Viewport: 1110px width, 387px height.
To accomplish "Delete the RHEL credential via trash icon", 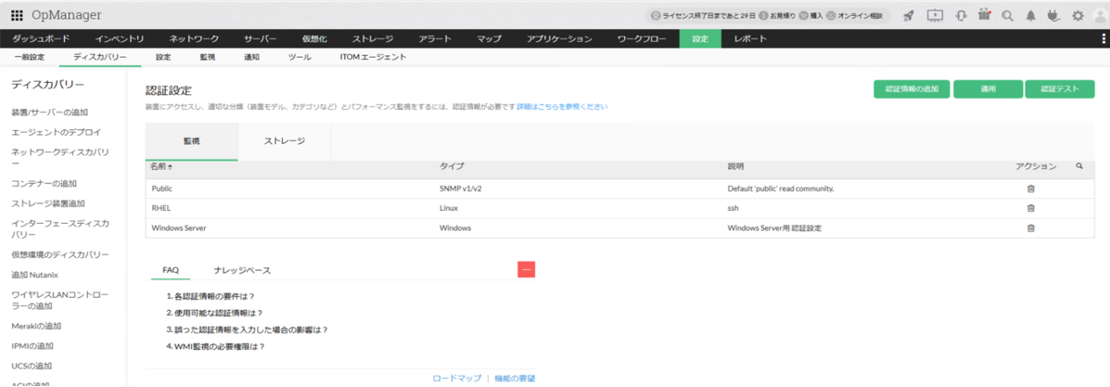I will point(1031,208).
